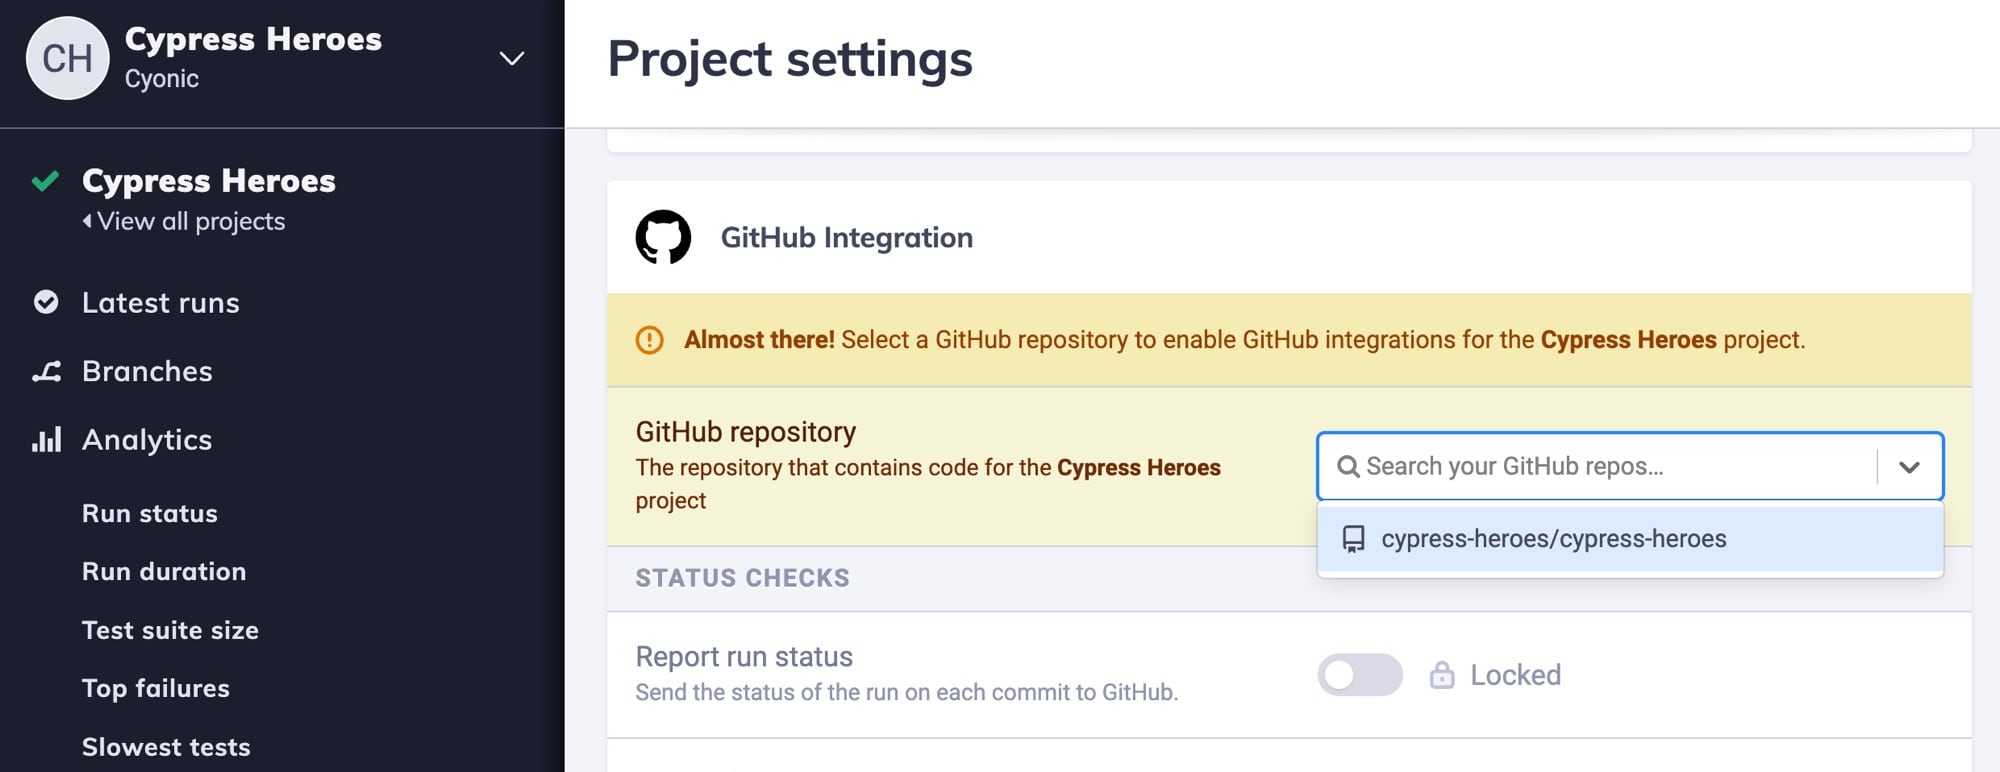Click View all projects link
The height and width of the screenshot is (772, 2000).
coord(190,221)
